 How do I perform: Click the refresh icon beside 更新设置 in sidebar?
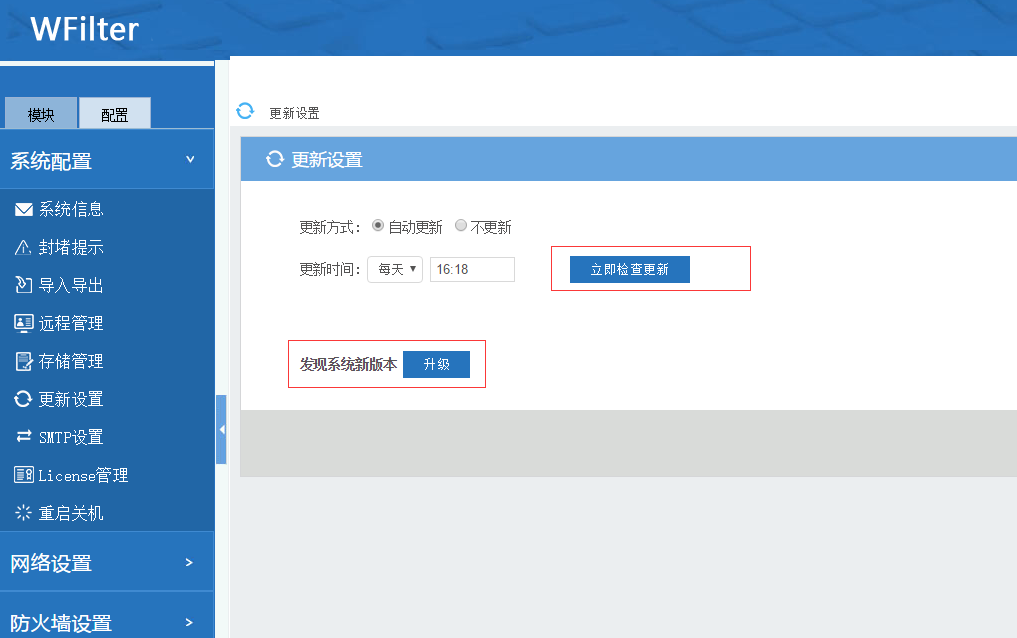point(24,399)
